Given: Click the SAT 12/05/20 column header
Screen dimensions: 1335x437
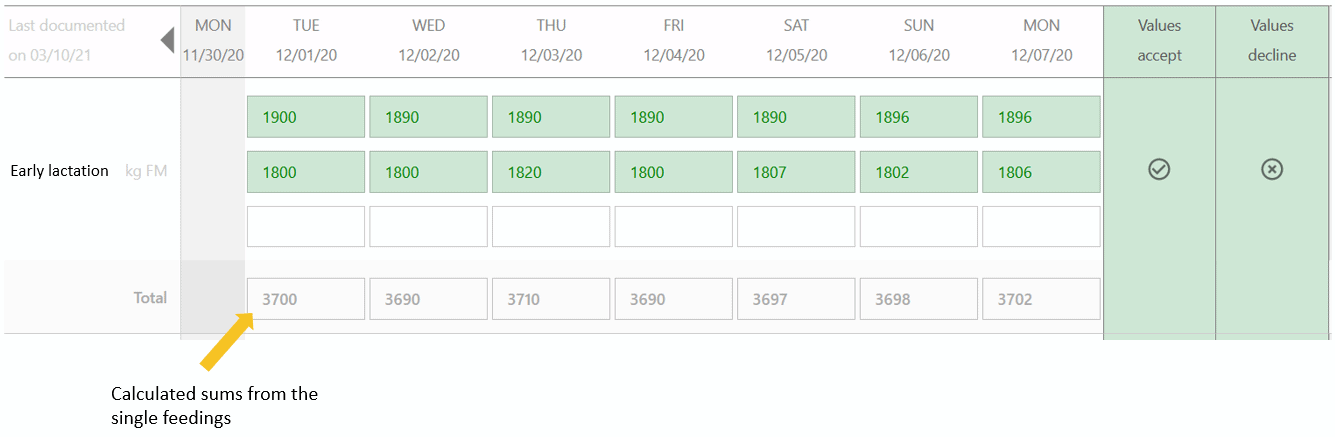Looking at the screenshot, I should (796, 40).
